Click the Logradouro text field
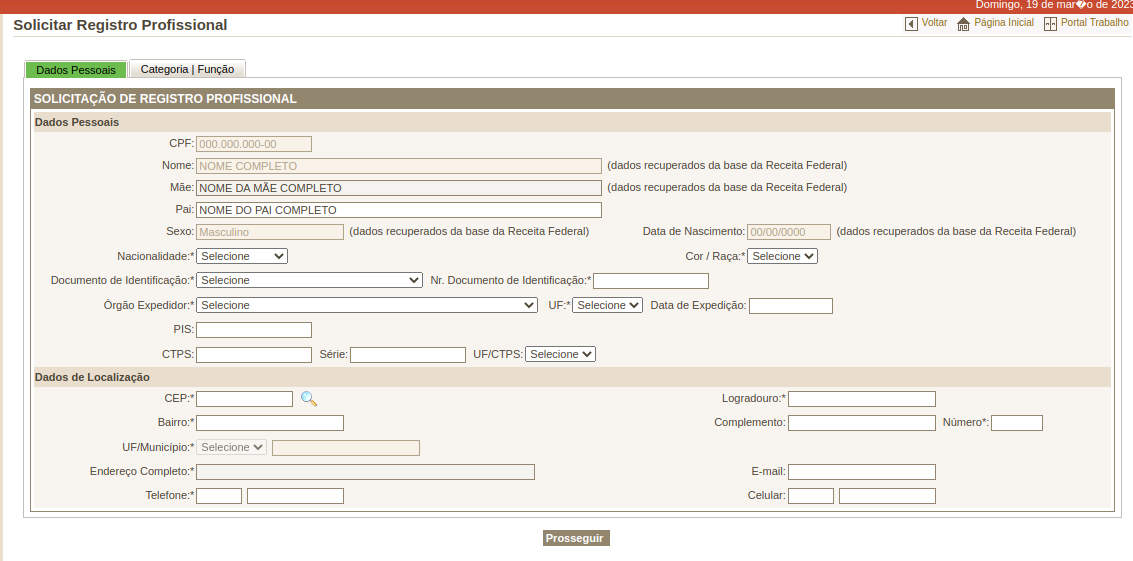Screen dimensions: 1133x561 (x=861, y=399)
